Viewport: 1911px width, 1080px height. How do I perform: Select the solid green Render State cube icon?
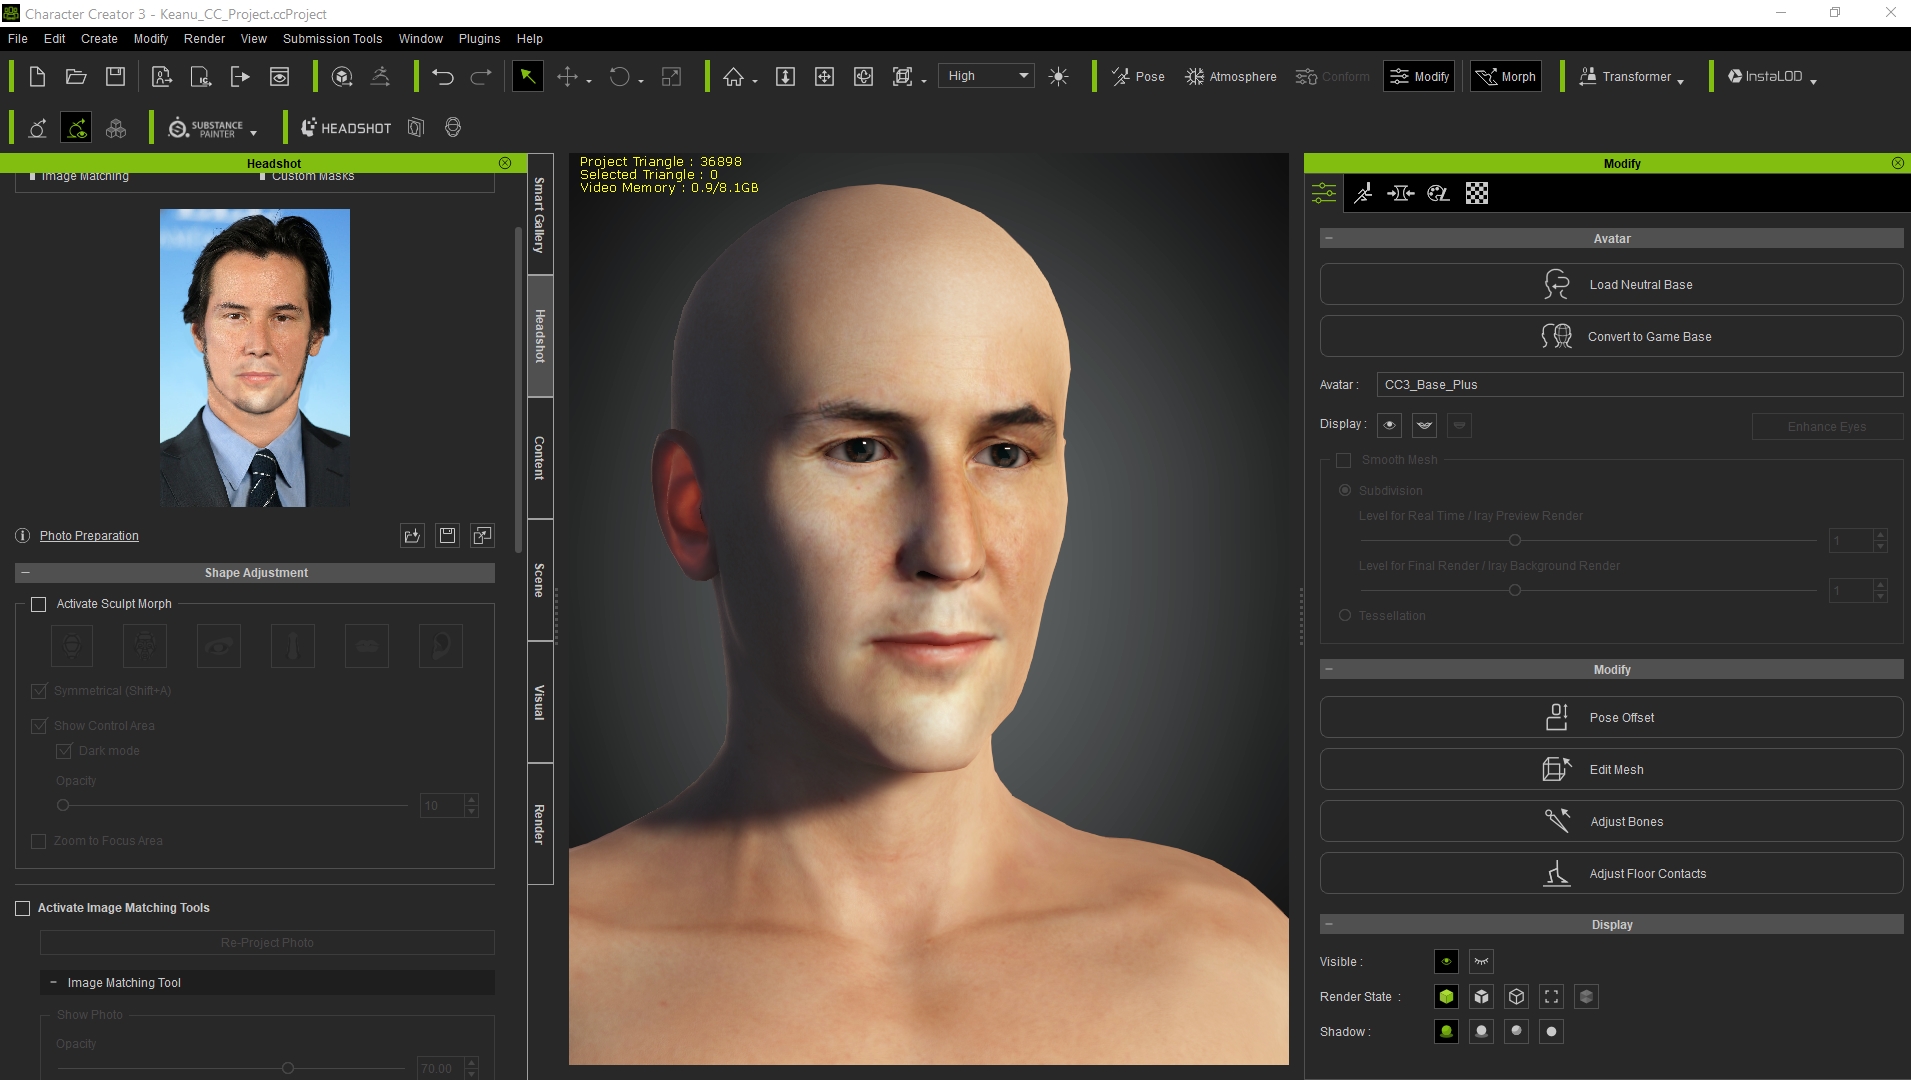(x=1446, y=996)
